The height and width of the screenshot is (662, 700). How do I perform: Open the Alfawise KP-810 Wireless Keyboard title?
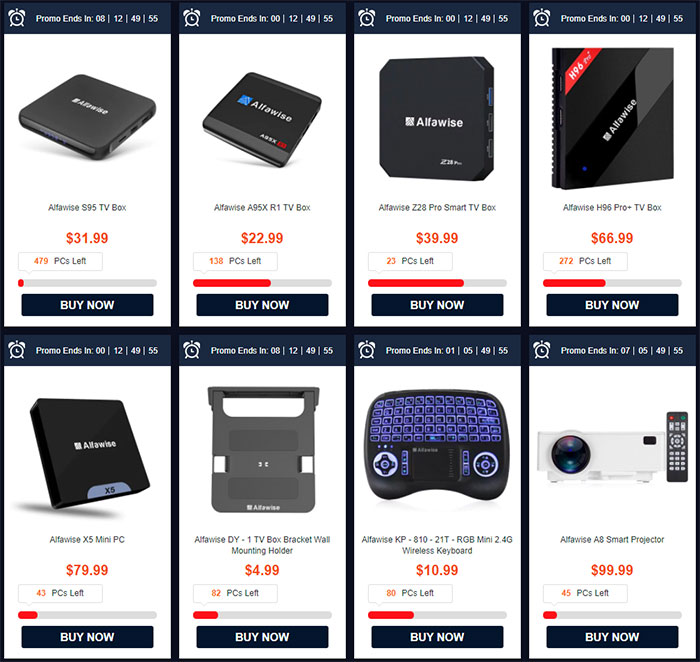point(438,545)
